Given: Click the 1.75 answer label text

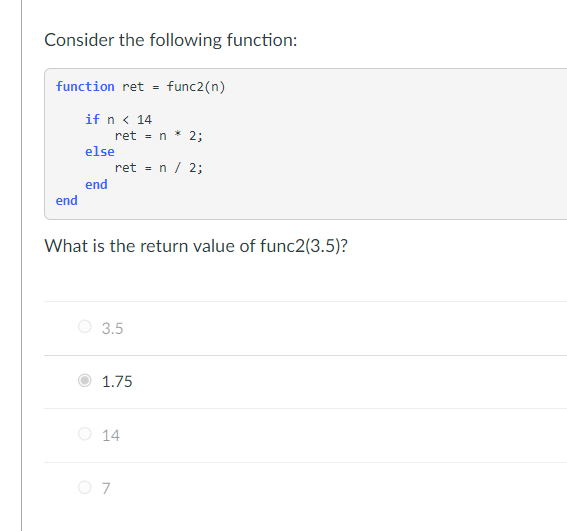Looking at the screenshot, I should pyautogui.click(x=117, y=382).
